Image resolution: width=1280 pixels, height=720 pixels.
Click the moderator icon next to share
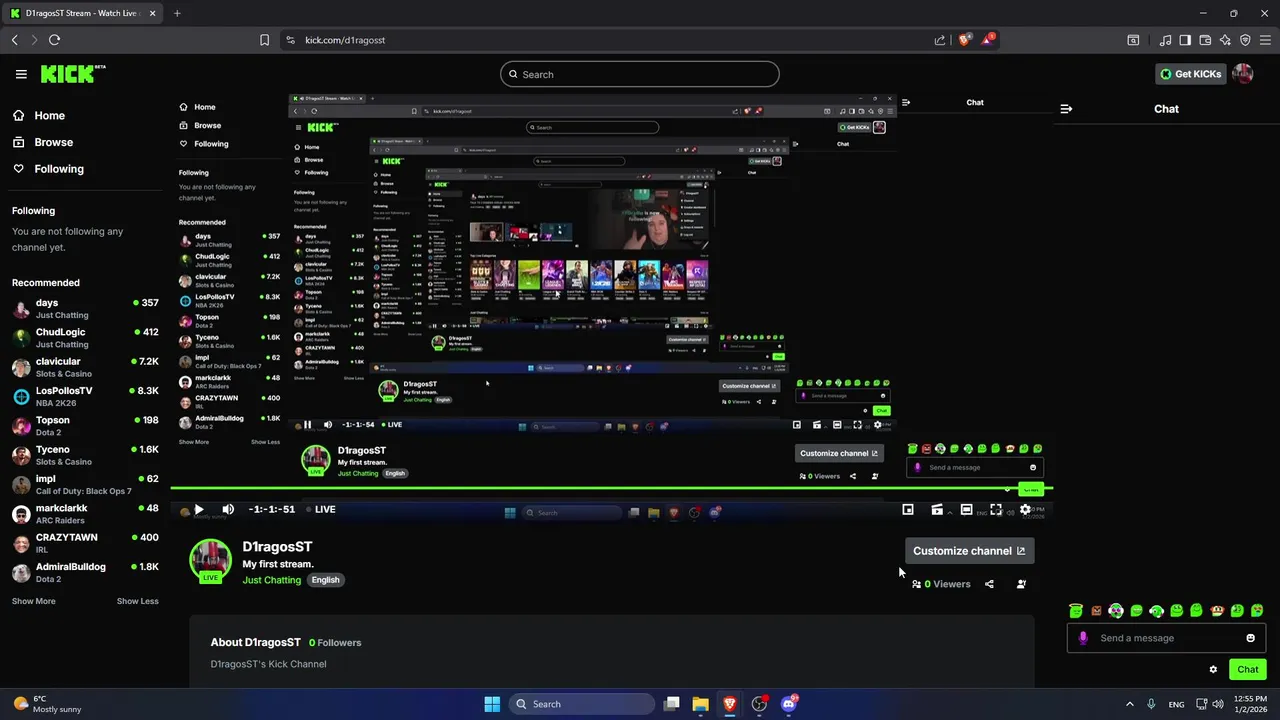1021,584
